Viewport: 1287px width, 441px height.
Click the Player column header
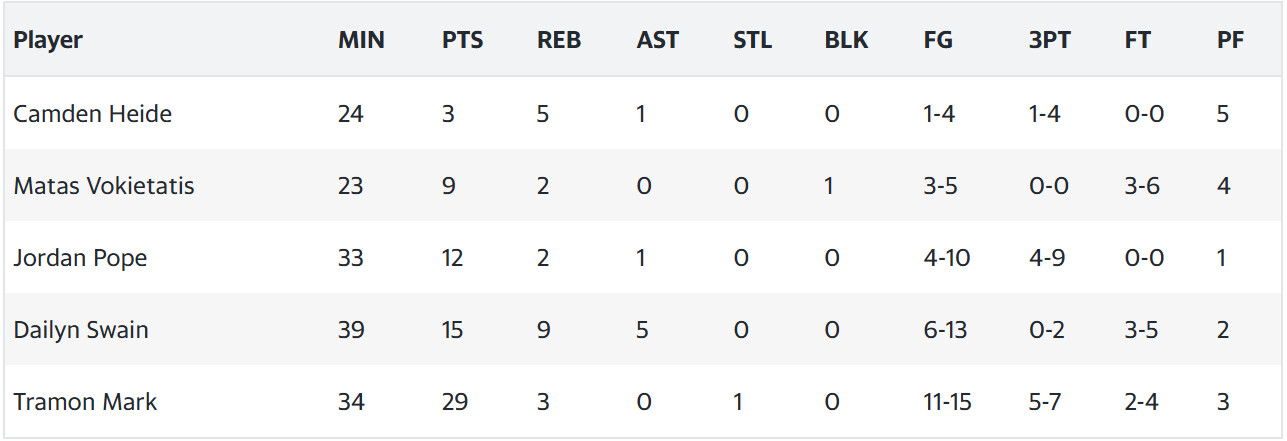[x=48, y=41]
